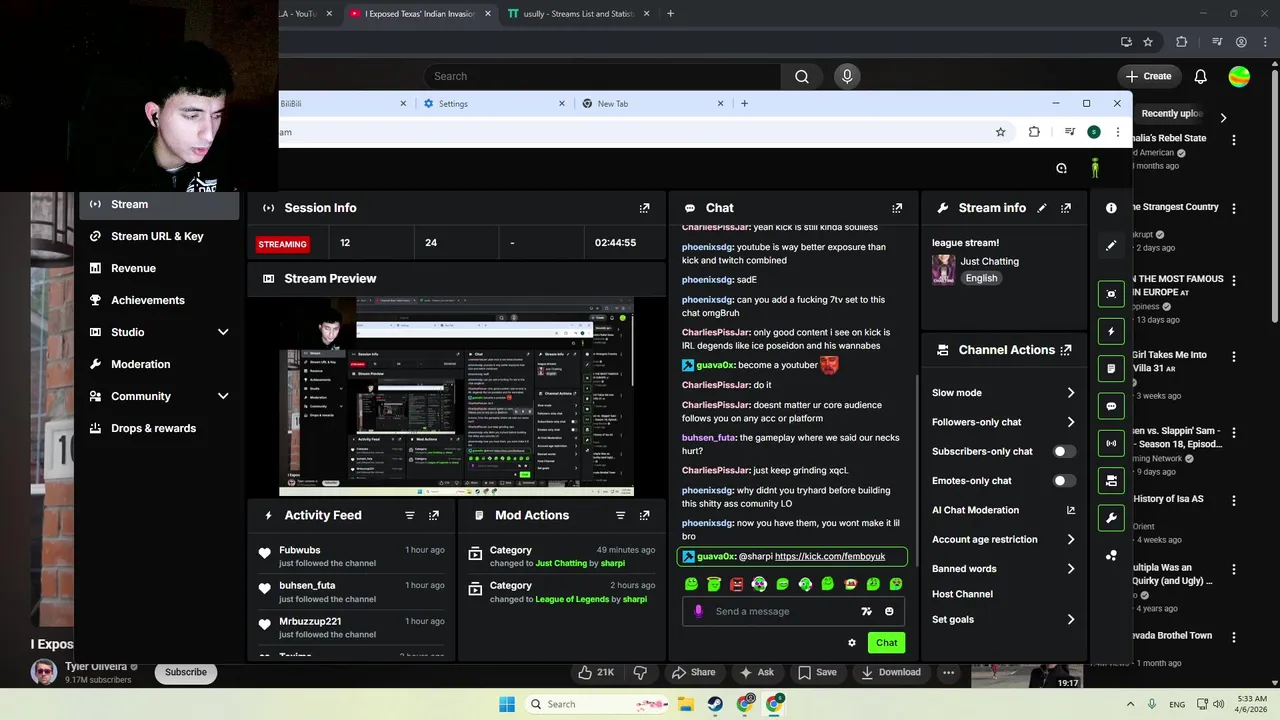Open Drops & rewards sidebar item
This screenshot has width=1280, height=720.
[x=159, y=428]
